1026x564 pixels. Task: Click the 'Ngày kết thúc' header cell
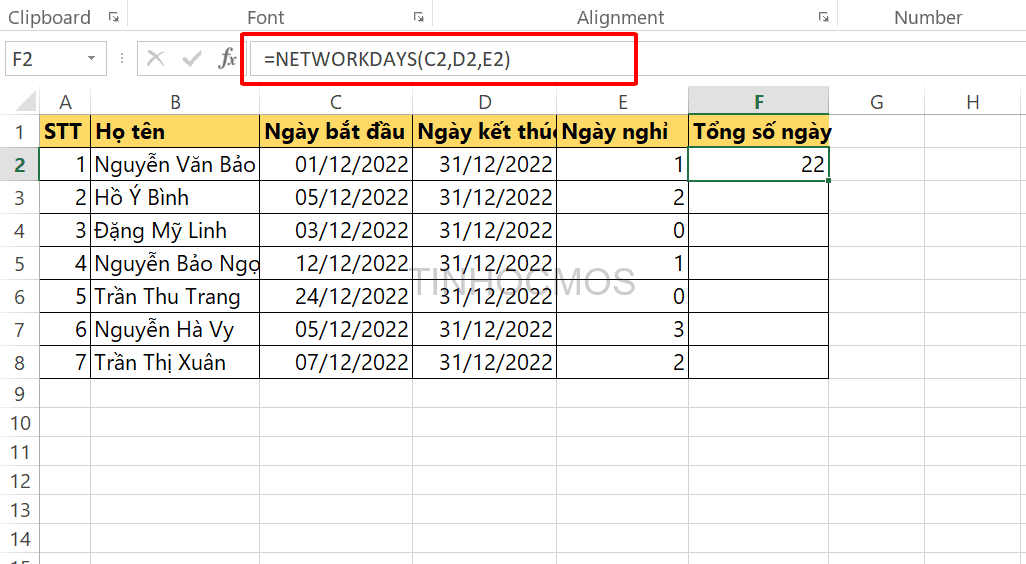point(484,132)
